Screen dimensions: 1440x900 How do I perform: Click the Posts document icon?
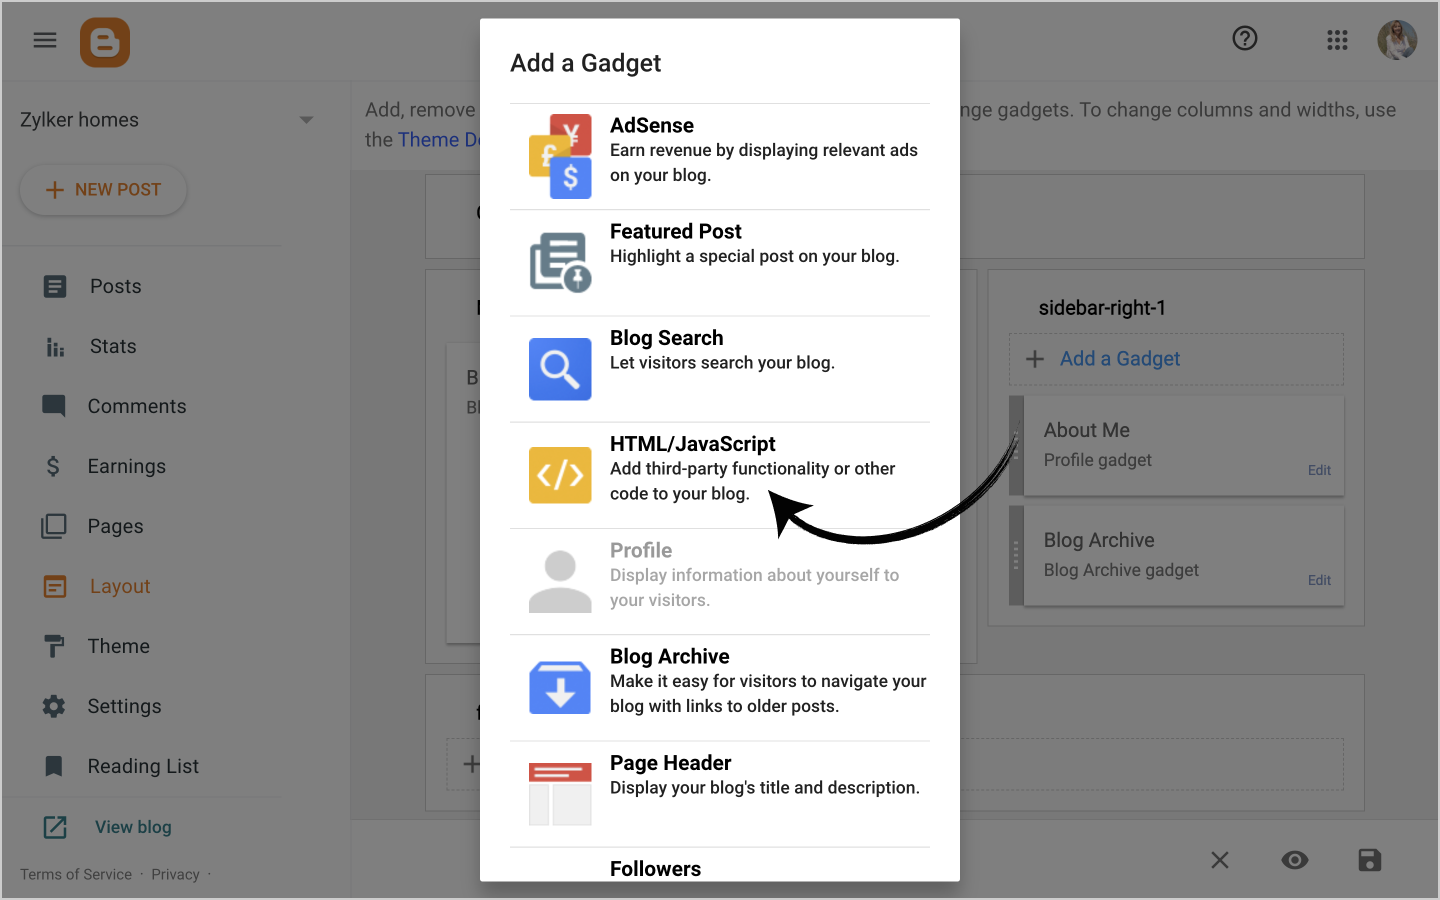click(x=55, y=287)
